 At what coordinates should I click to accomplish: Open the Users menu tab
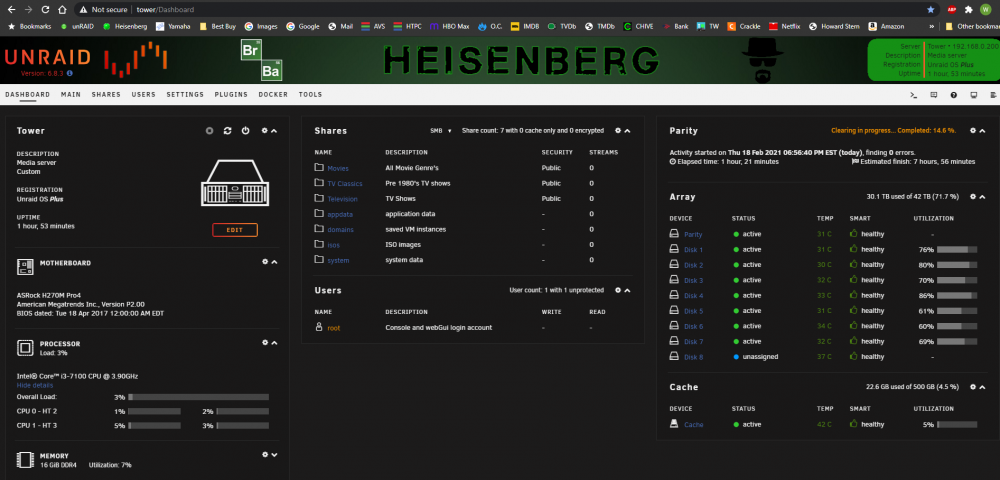pos(143,94)
